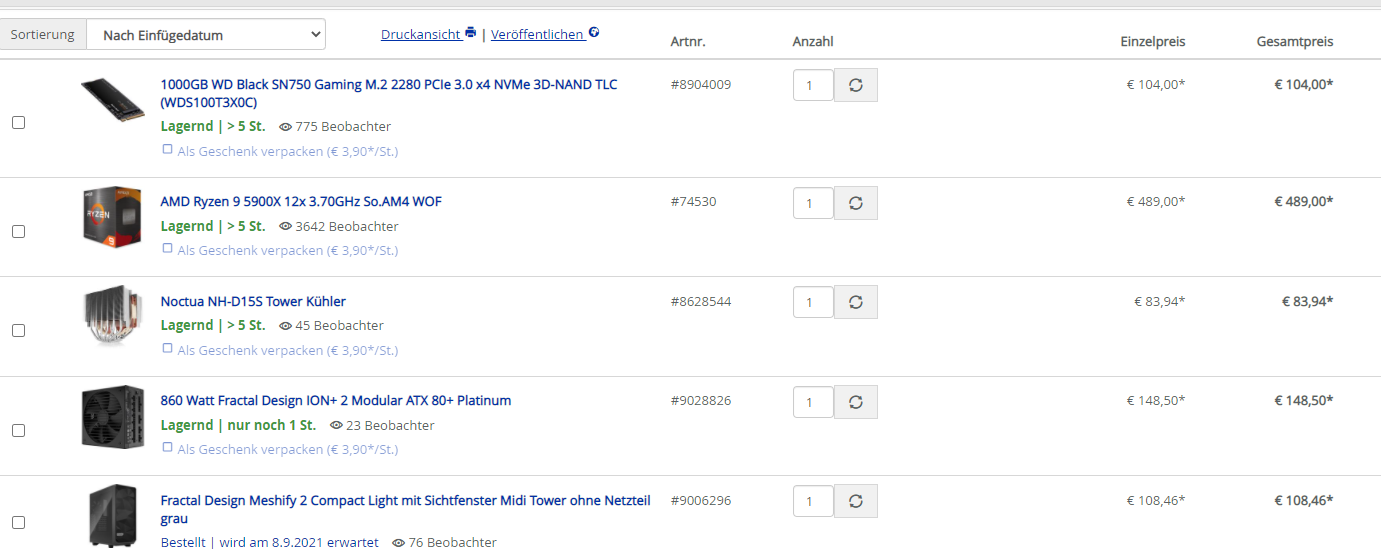Screen dimensions: 1381x549
Task: Select the Fractal Design ION+ 2 row checkbox
Action: 18,430
